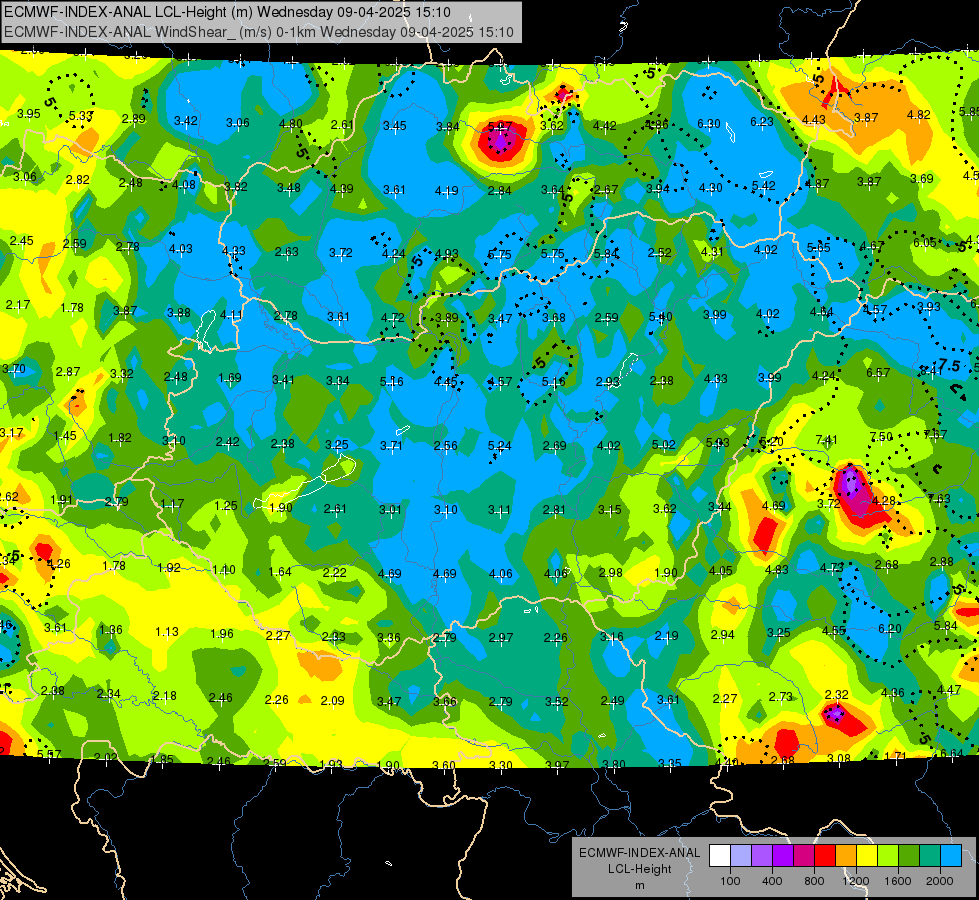Viewport: 979px width, 900px height.
Task: Click the yellow legend color swatch
Action: tap(867, 855)
